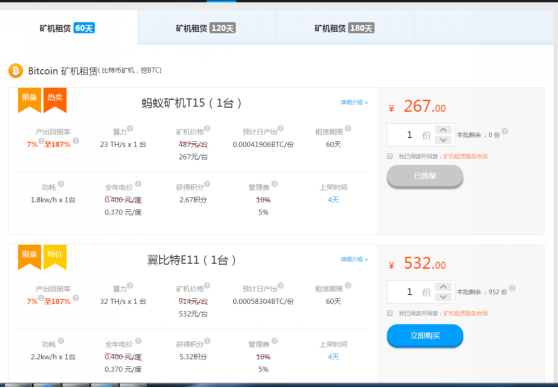This screenshot has width=558, height=388.
Task: Click 1.8kw/h x 1台 power value
Action: pos(53,200)
